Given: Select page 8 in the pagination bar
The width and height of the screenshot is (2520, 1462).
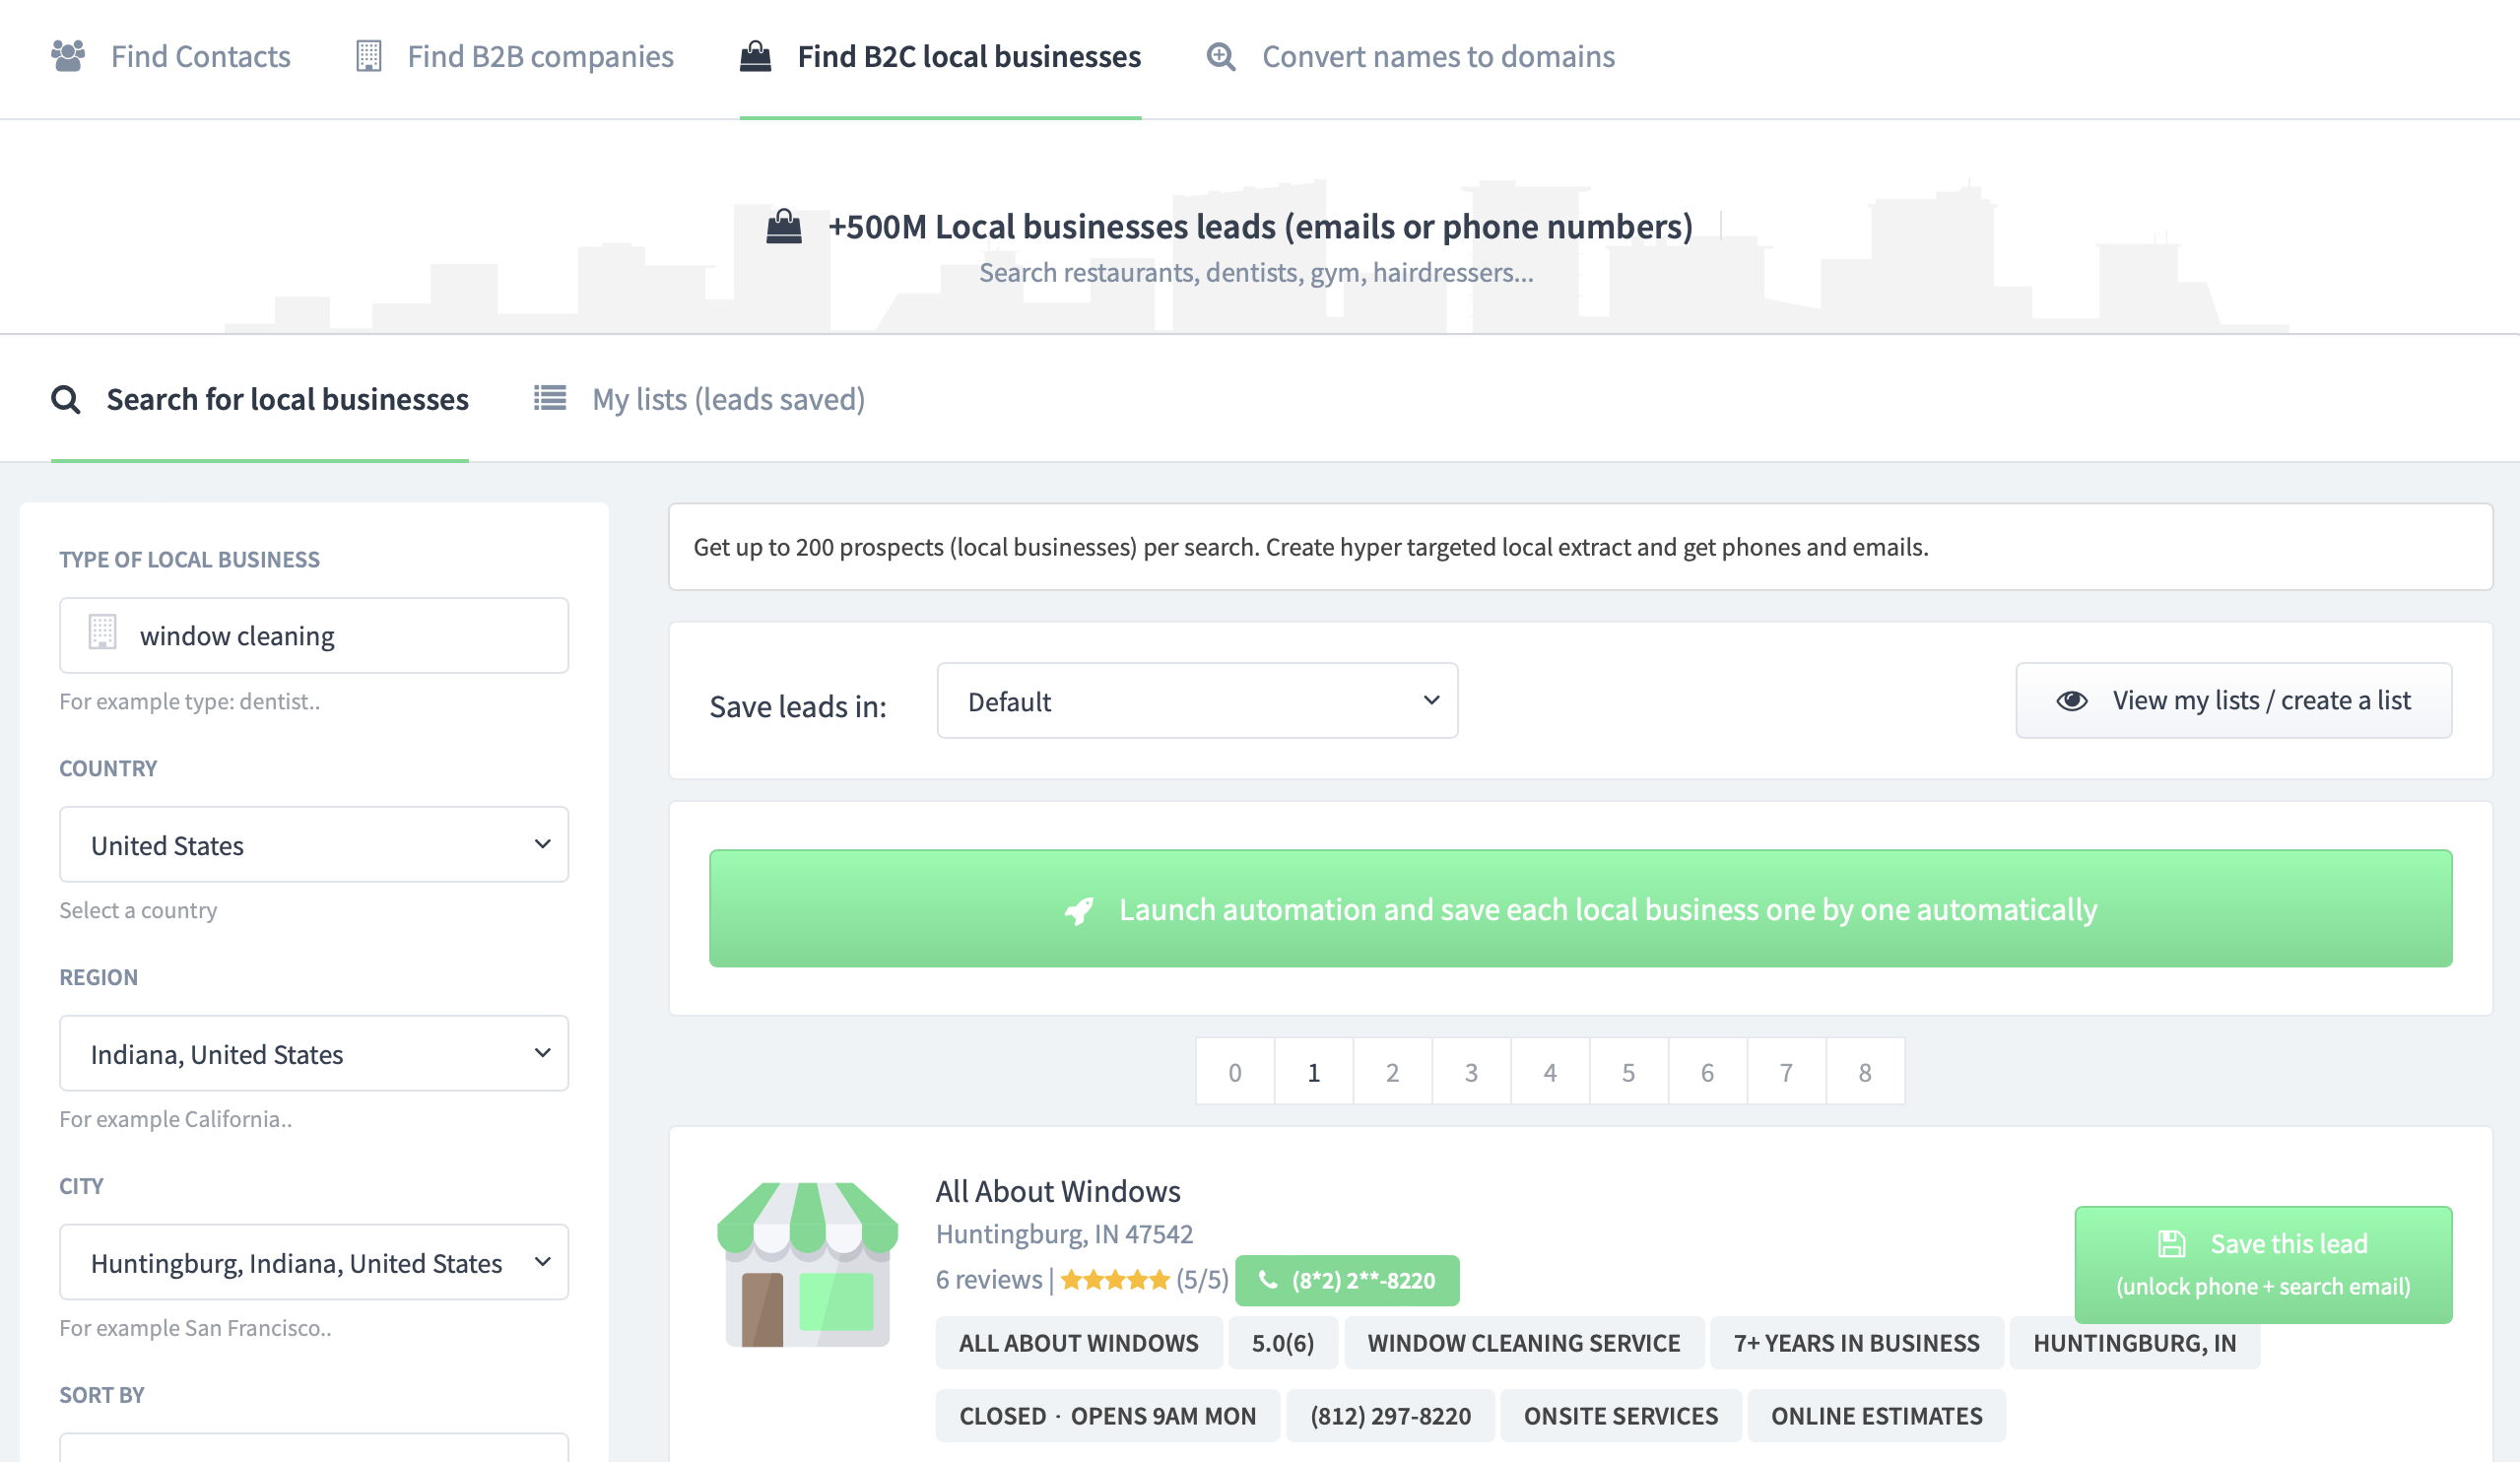Looking at the screenshot, I should [1865, 1072].
